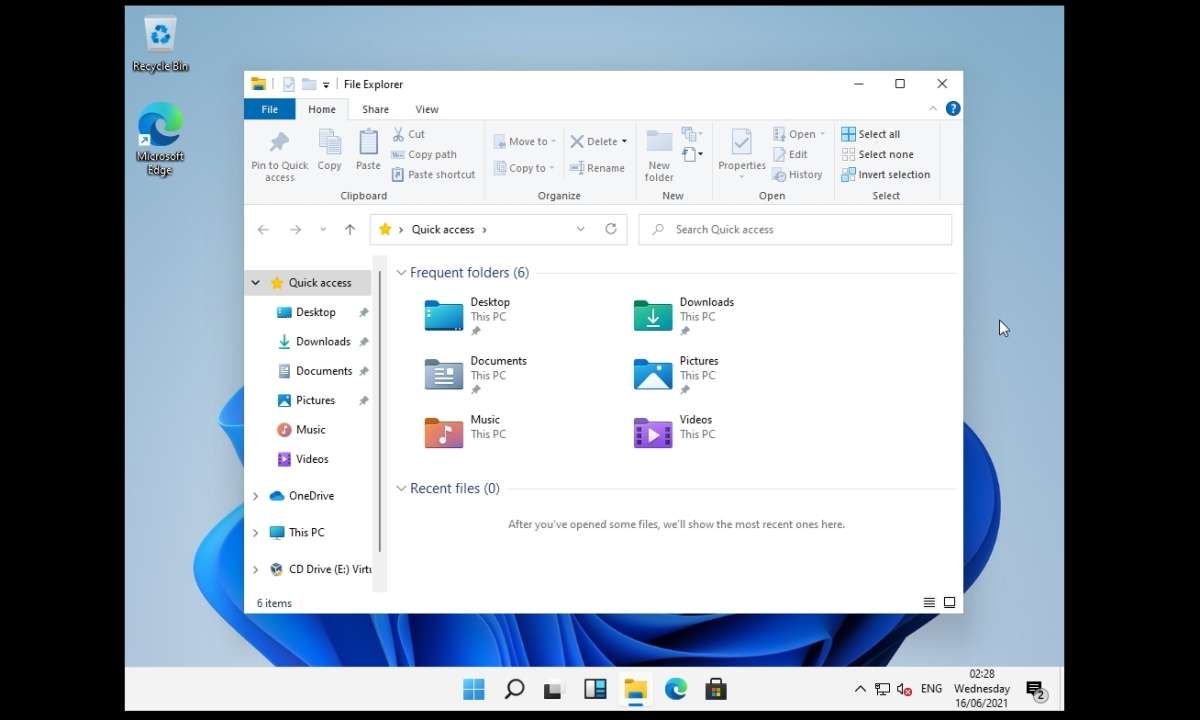
Task: Go up one level arrow
Action: click(350, 229)
